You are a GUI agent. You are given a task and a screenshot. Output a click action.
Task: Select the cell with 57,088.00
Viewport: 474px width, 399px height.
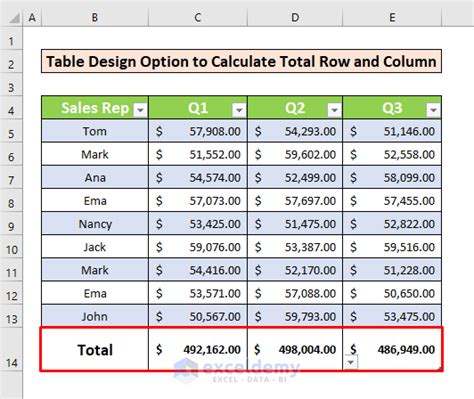pyautogui.click(x=295, y=293)
